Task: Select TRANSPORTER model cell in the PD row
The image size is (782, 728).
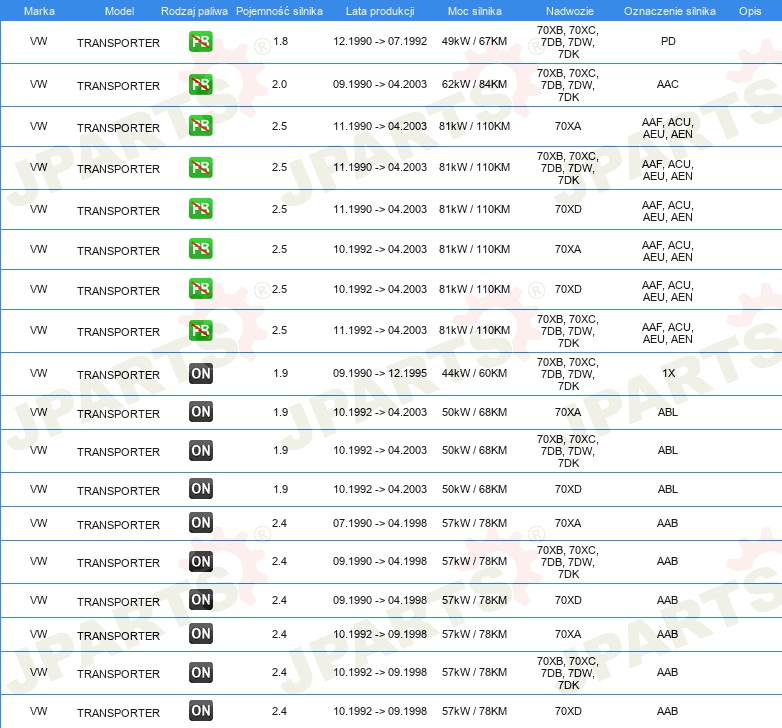Action: click(118, 43)
